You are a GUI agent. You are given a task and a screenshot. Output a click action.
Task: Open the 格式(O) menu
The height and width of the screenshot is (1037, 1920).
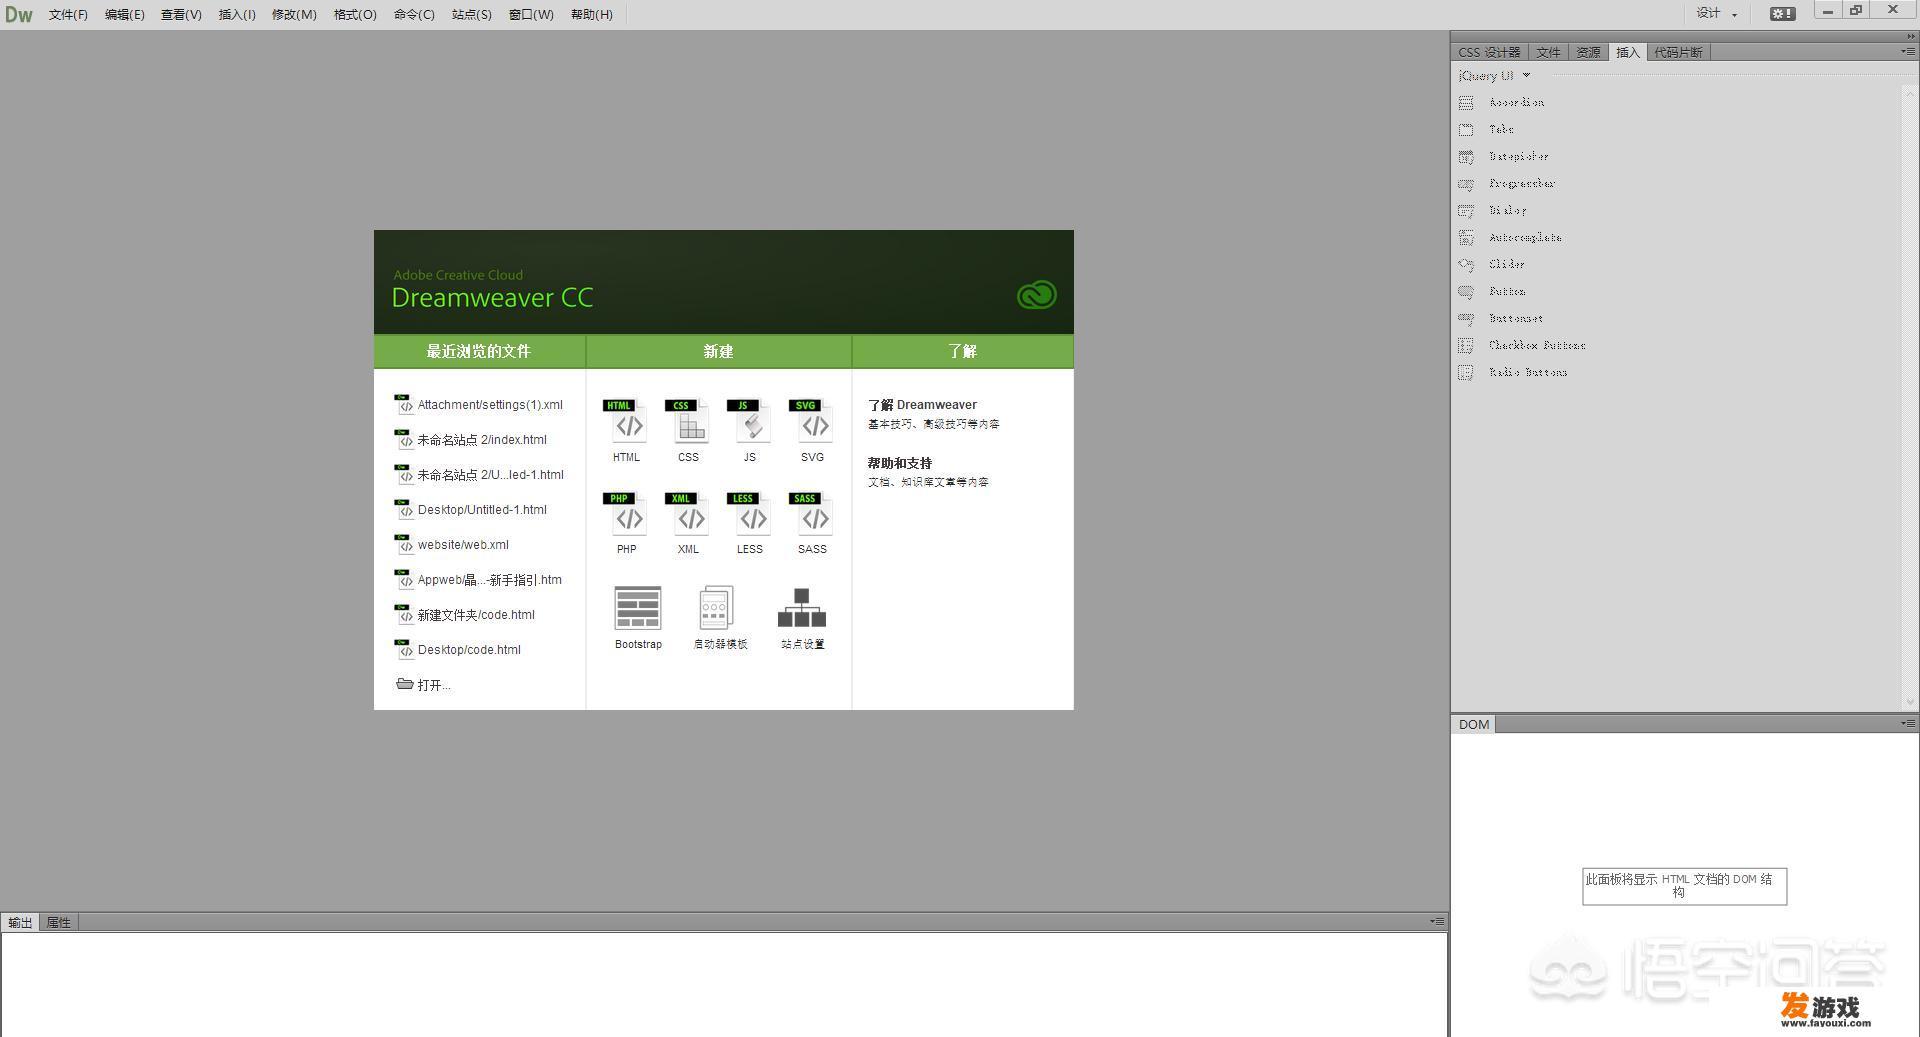pos(355,15)
